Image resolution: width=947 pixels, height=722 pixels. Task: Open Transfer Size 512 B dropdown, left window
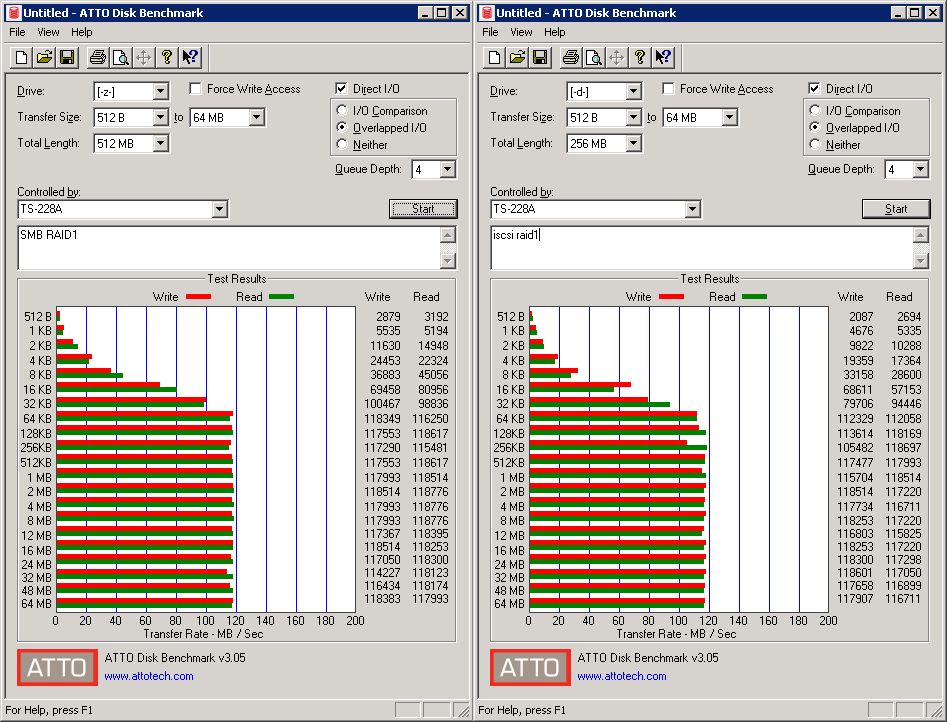click(x=161, y=117)
